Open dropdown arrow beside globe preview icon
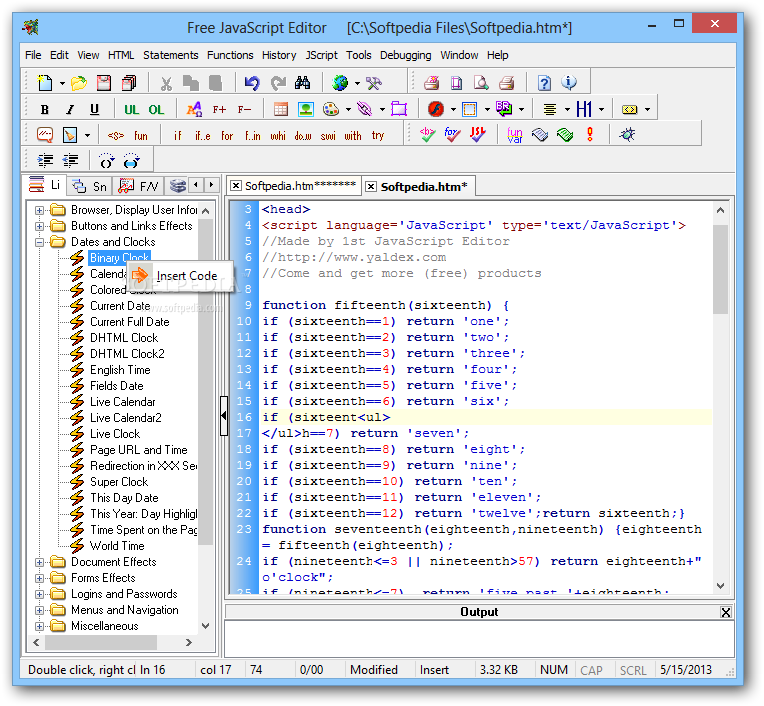 click(357, 84)
